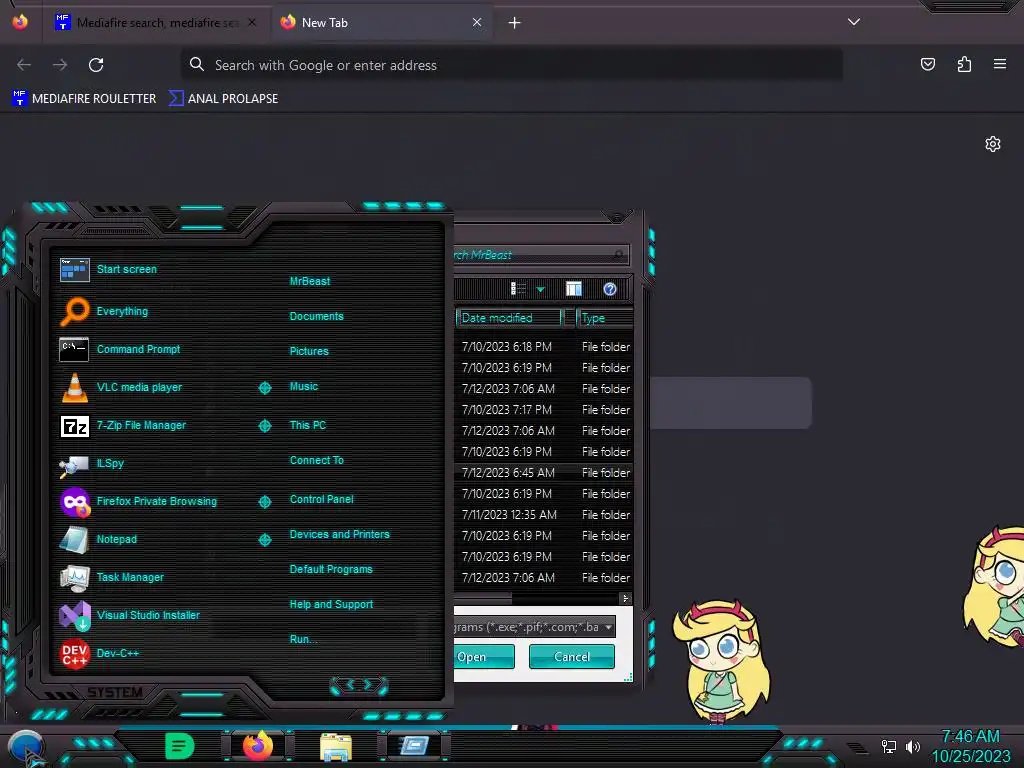Screen dimensions: 1024x768
Task: Select the row dated 7/10/2023 7:17 PM
Action: tap(543, 409)
